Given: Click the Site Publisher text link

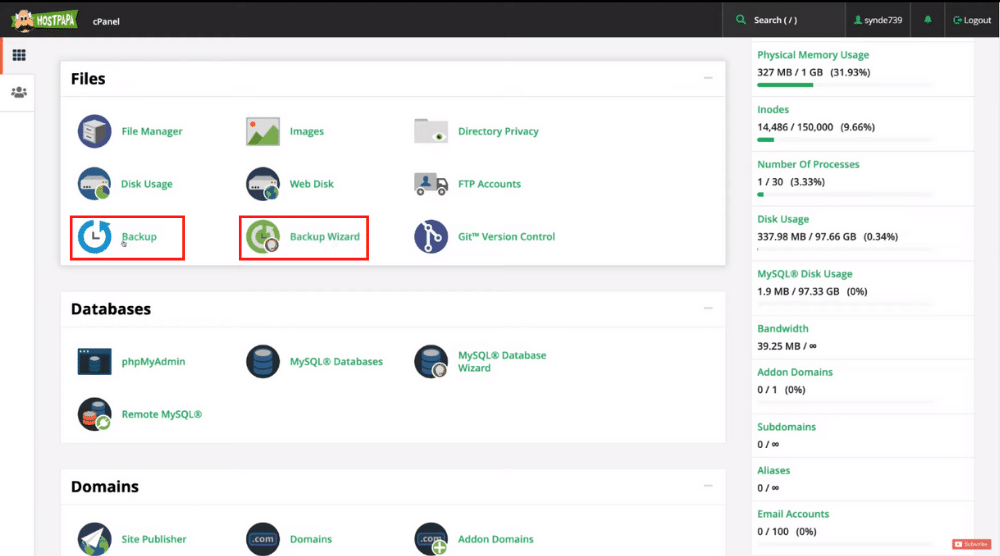Looking at the screenshot, I should coord(154,539).
